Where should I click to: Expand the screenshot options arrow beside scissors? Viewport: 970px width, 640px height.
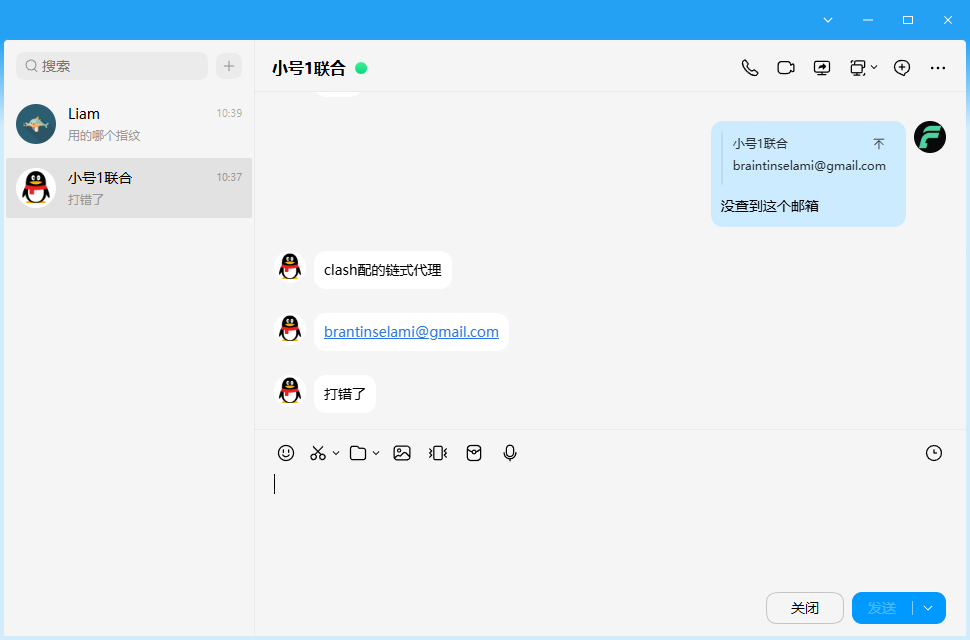(x=336, y=453)
